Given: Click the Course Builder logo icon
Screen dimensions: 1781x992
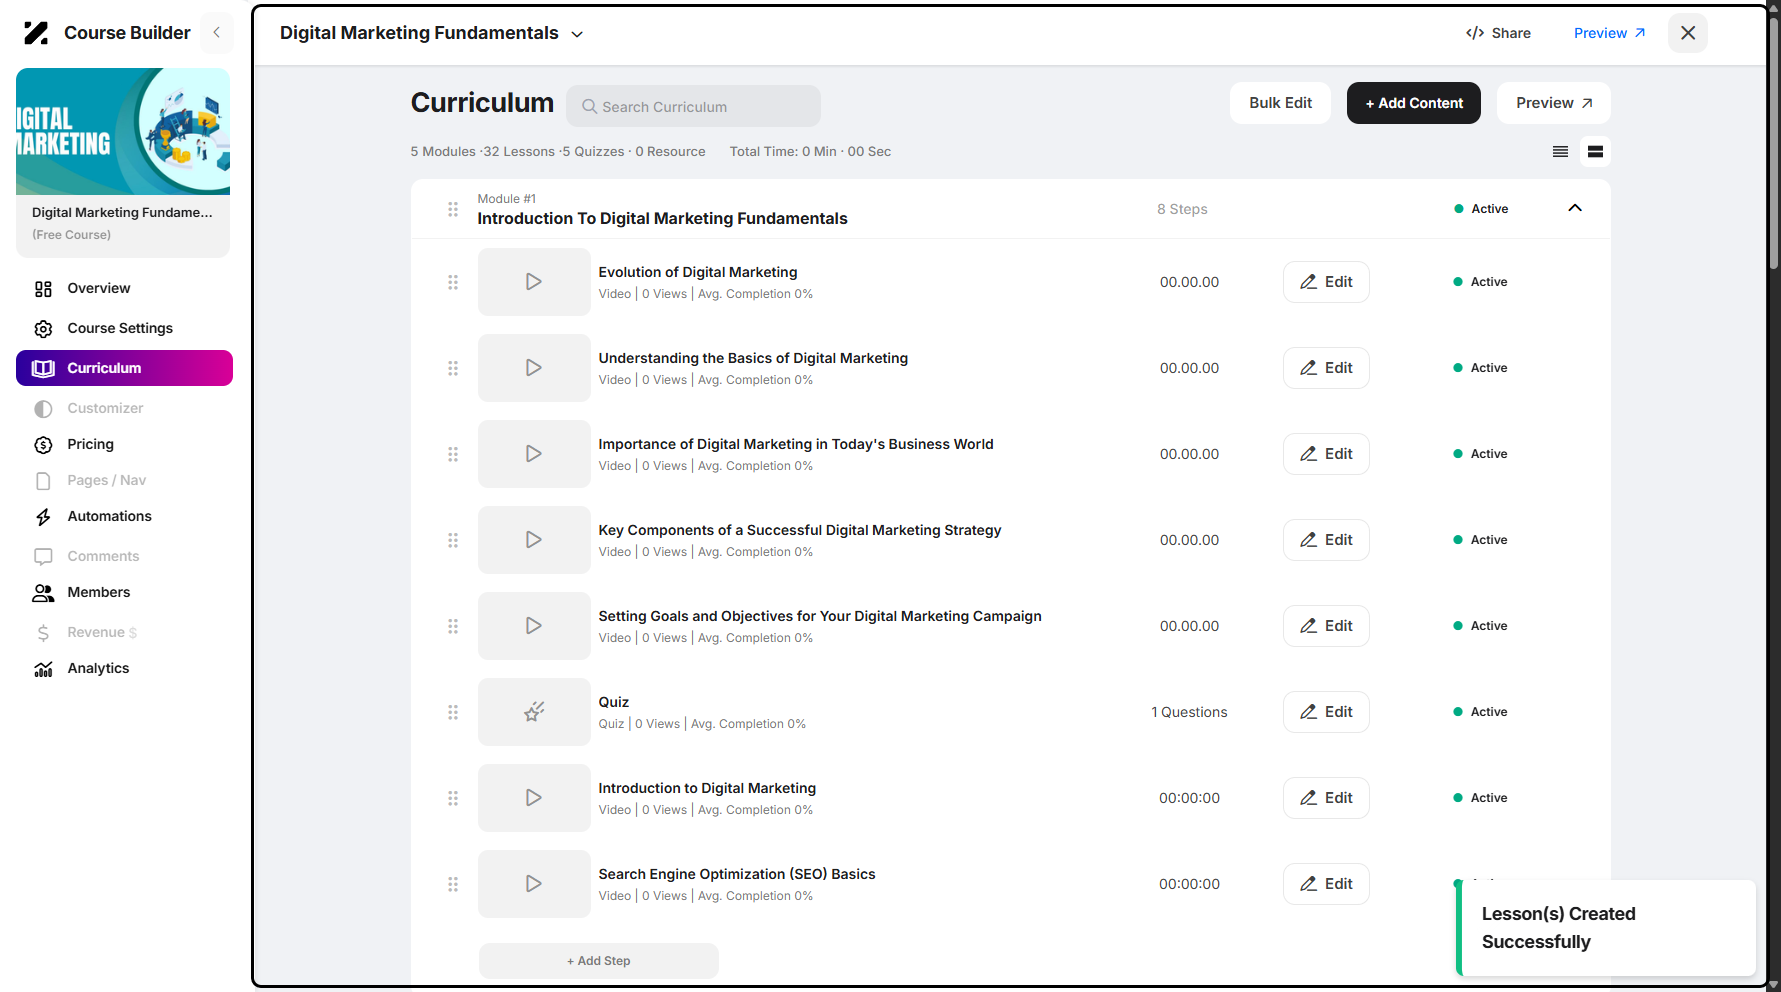Looking at the screenshot, I should [36, 33].
